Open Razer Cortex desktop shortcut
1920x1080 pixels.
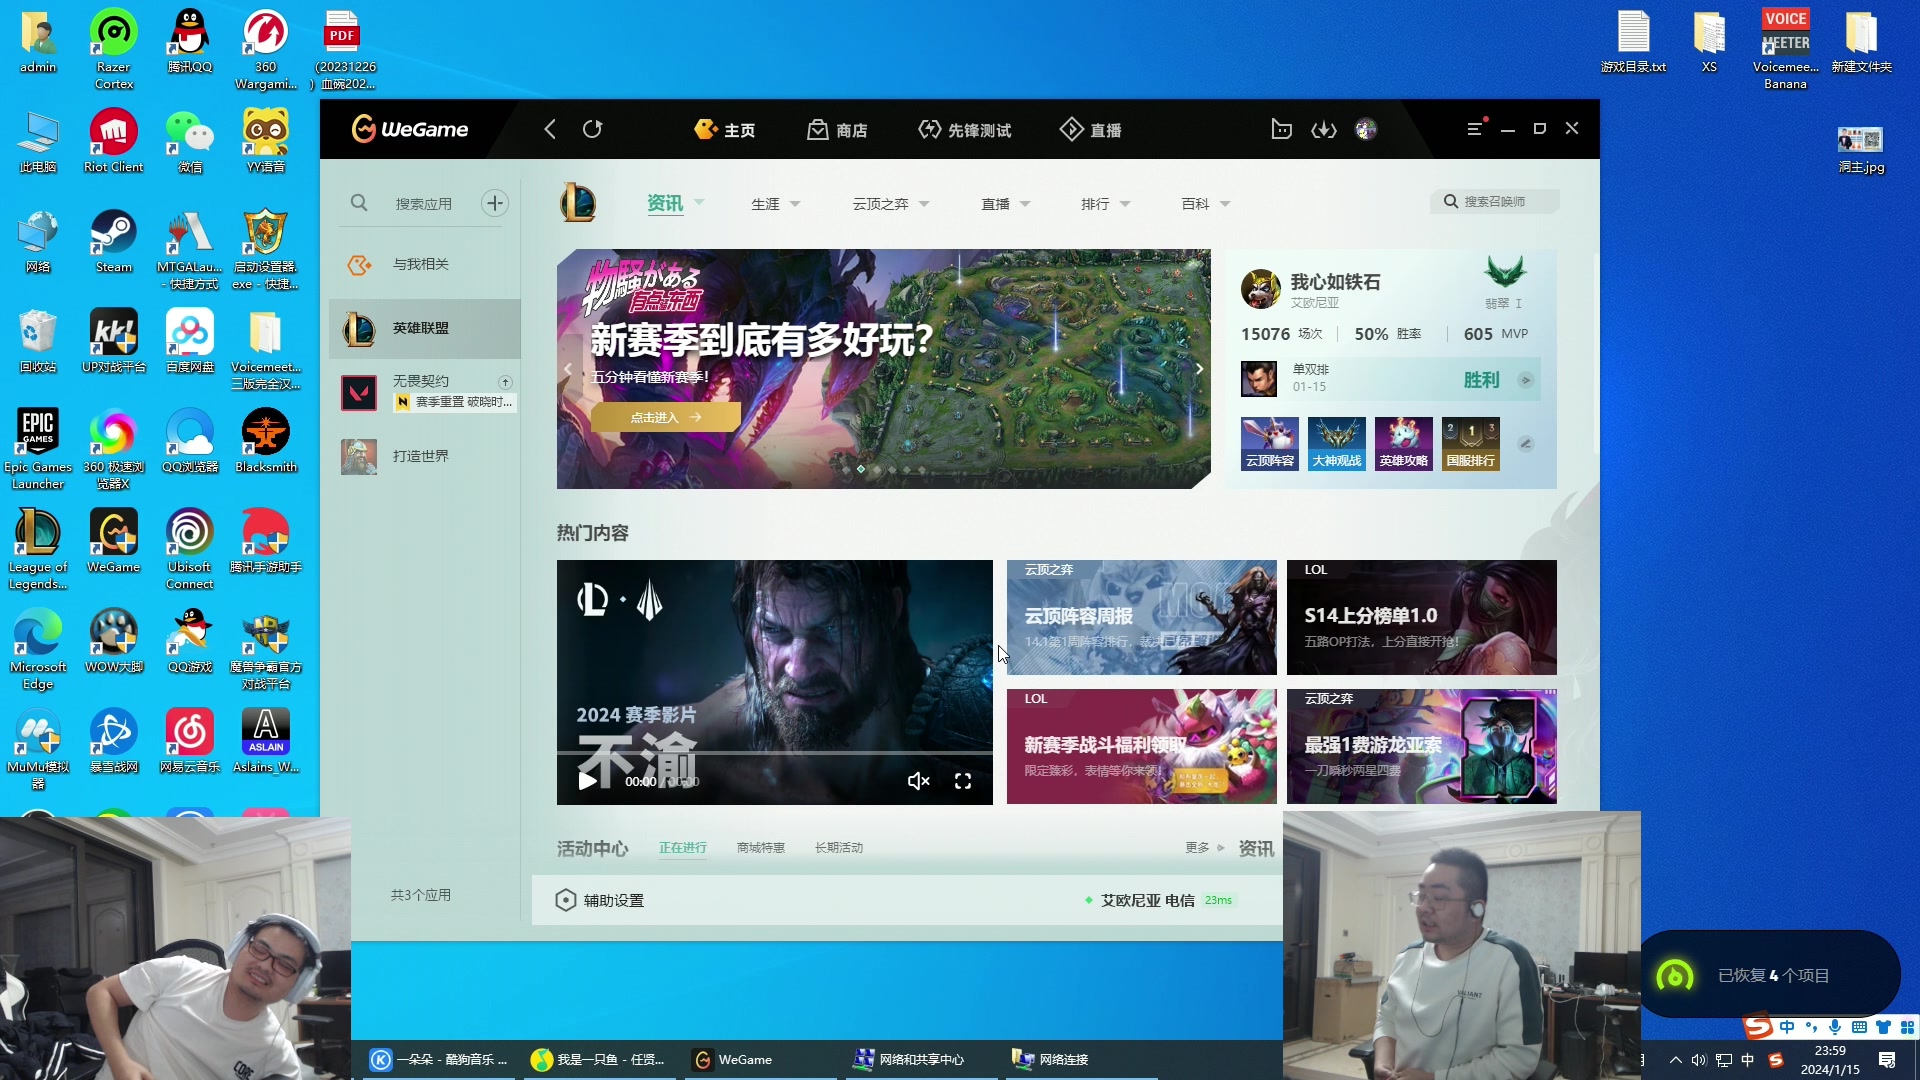tap(114, 49)
